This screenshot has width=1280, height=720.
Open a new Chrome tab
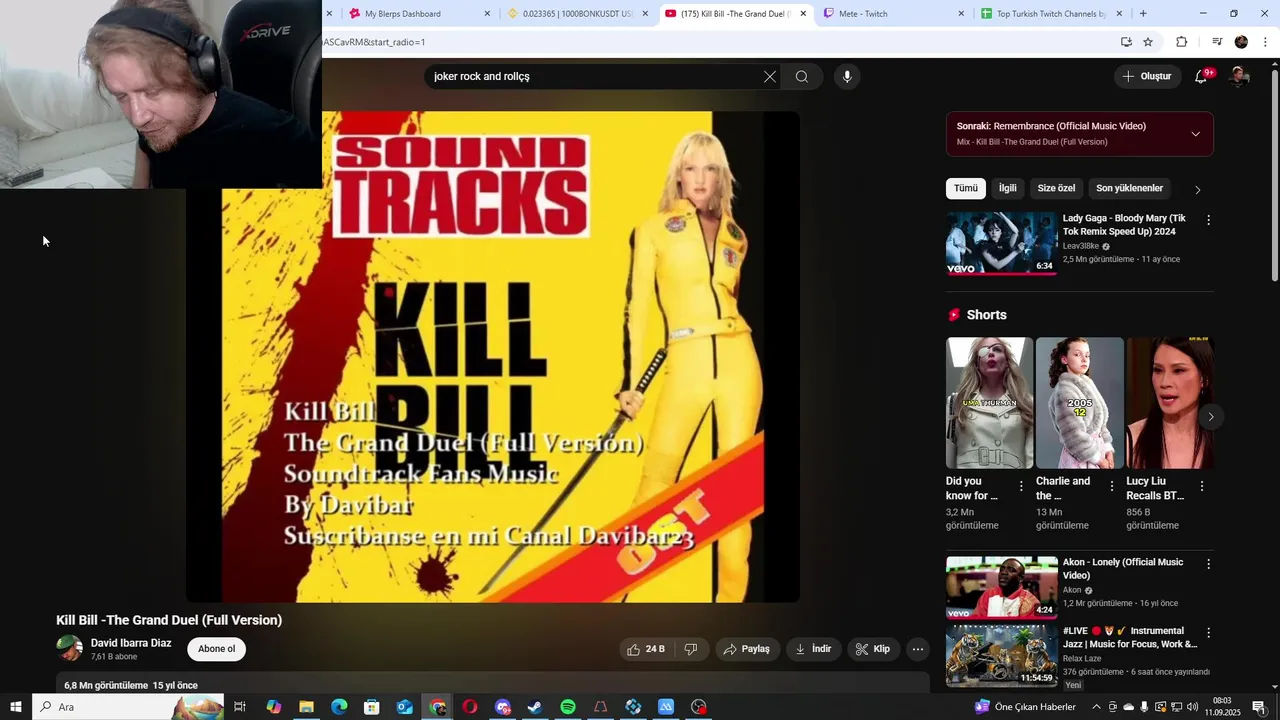[x=1143, y=14]
